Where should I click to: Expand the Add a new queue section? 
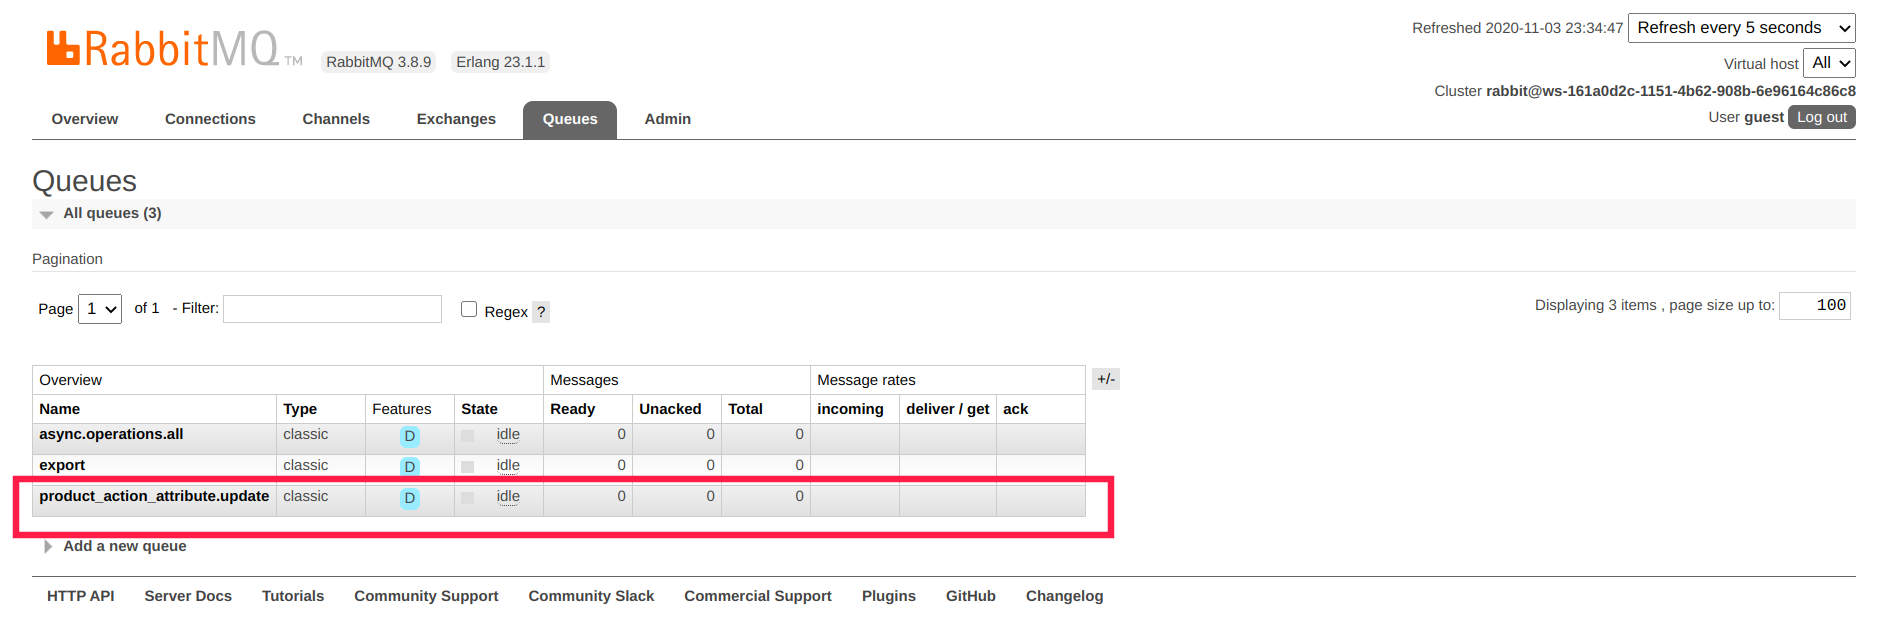tap(124, 546)
